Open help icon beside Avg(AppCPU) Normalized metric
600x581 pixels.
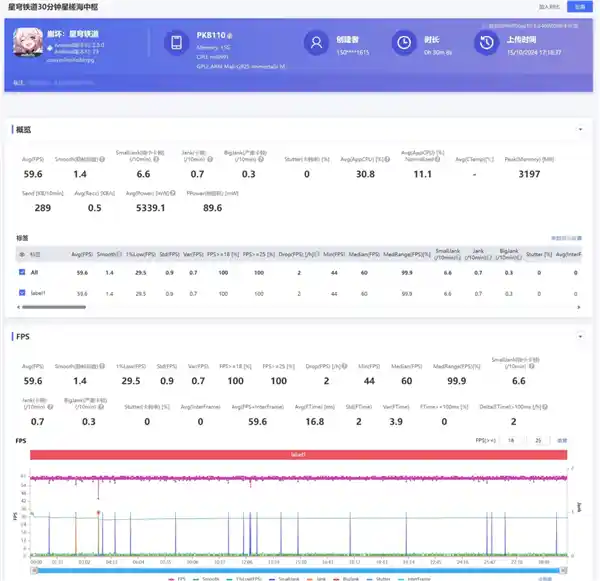[x=437, y=159]
